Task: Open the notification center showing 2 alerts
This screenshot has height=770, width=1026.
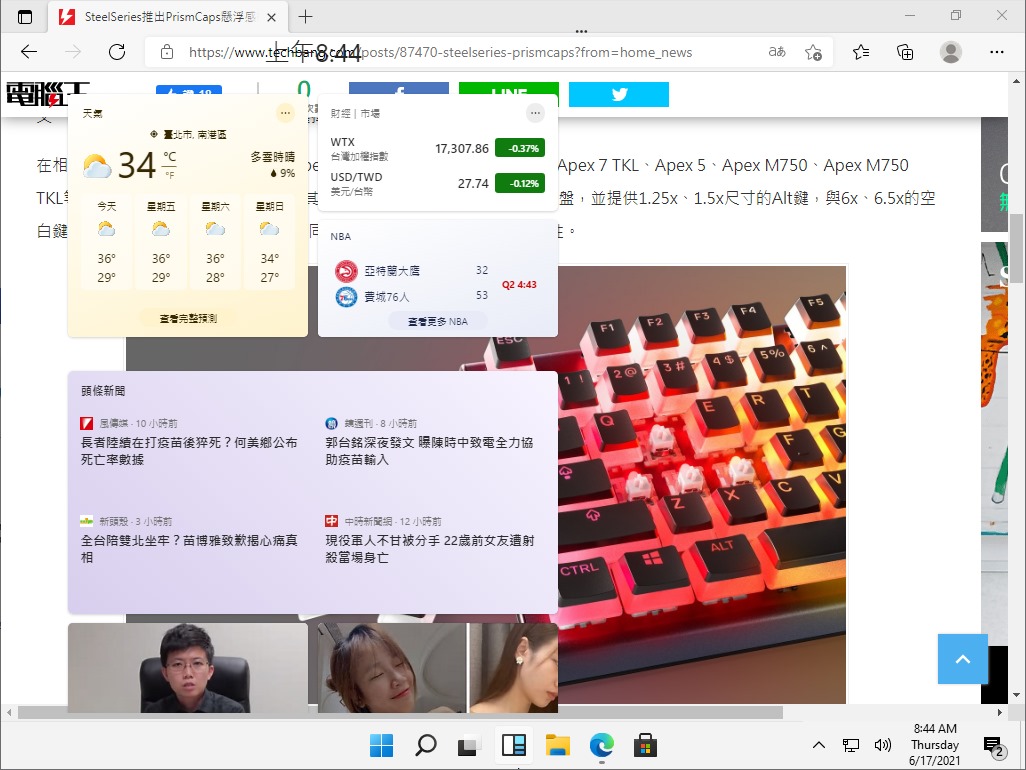Action: coord(996,748)
